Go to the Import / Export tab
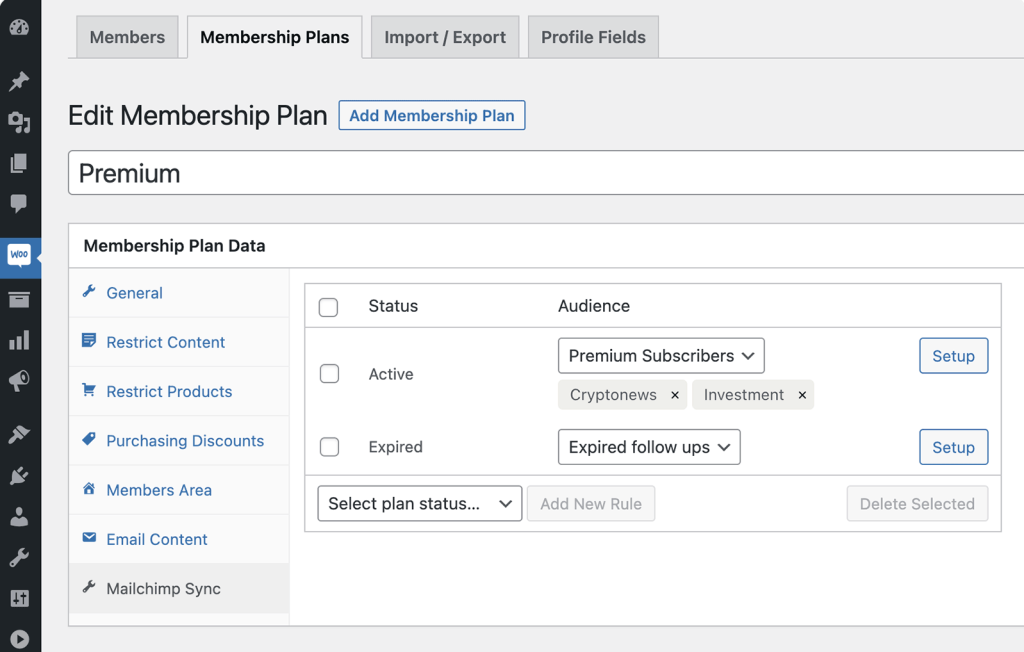This screenshot has width=1024, height=652. 445,37
